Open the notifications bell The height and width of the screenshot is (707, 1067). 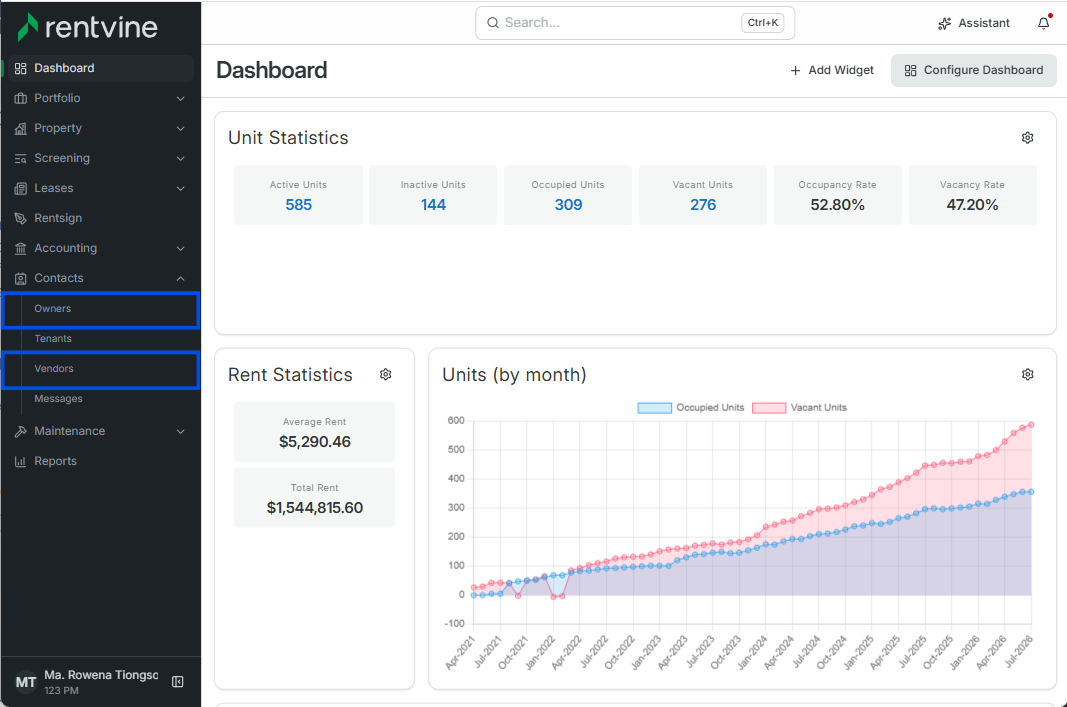tap(1044, 23)
